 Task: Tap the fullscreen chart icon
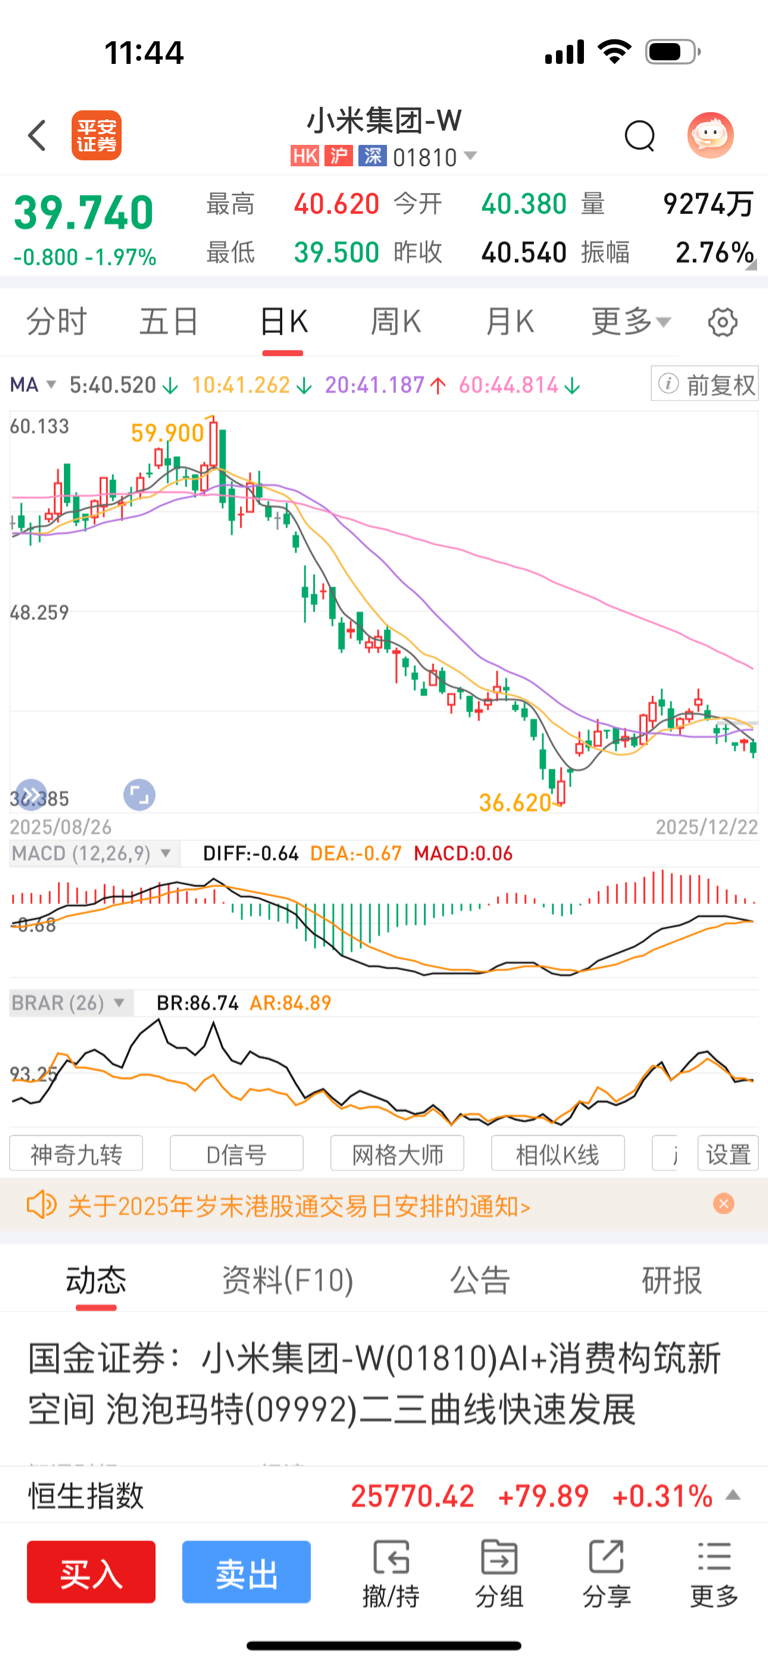[139, 795]
